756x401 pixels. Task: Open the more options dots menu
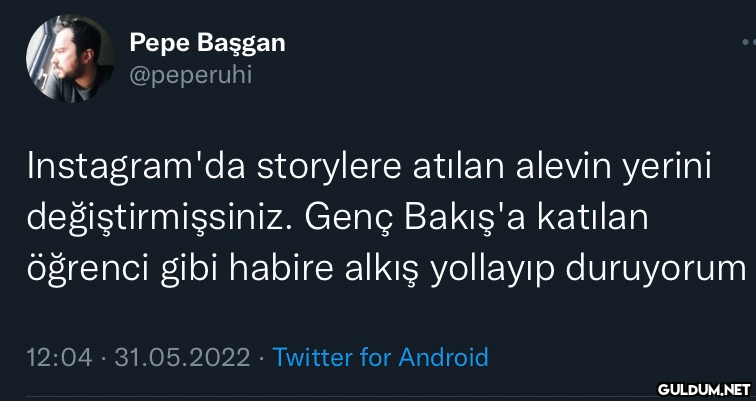coord(748,44)
